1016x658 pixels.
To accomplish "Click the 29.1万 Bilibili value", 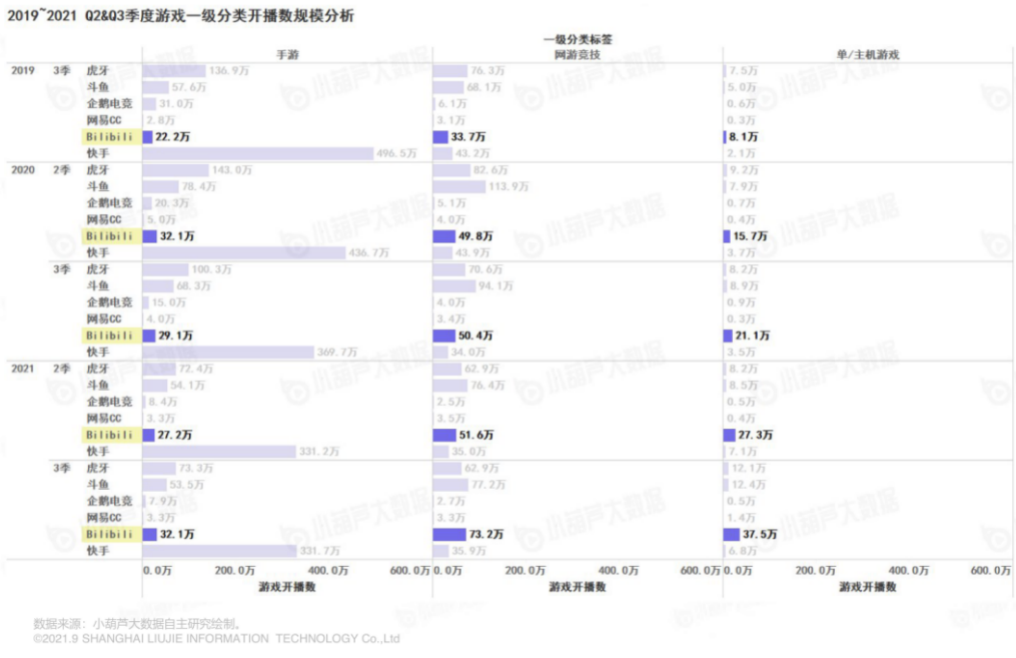I will coord(176,336).
